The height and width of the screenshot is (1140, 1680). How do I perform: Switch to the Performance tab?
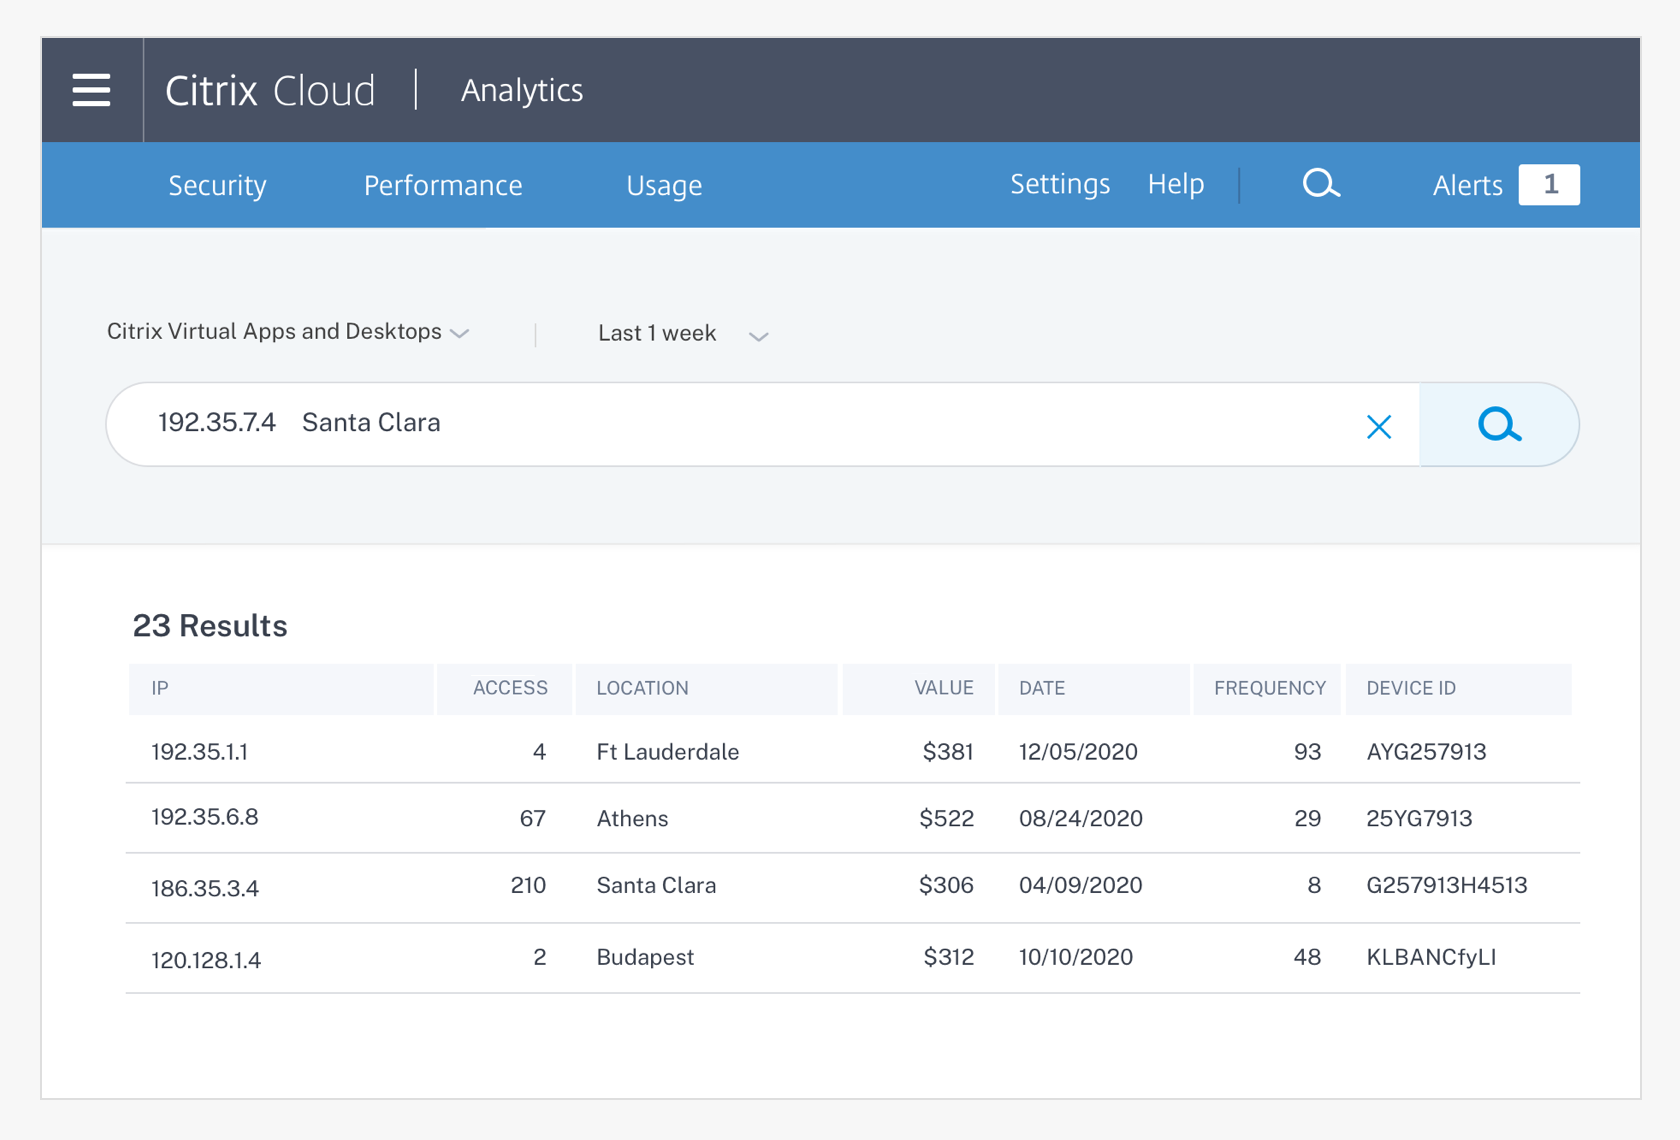pyautogui.click(x=443, y=185)
